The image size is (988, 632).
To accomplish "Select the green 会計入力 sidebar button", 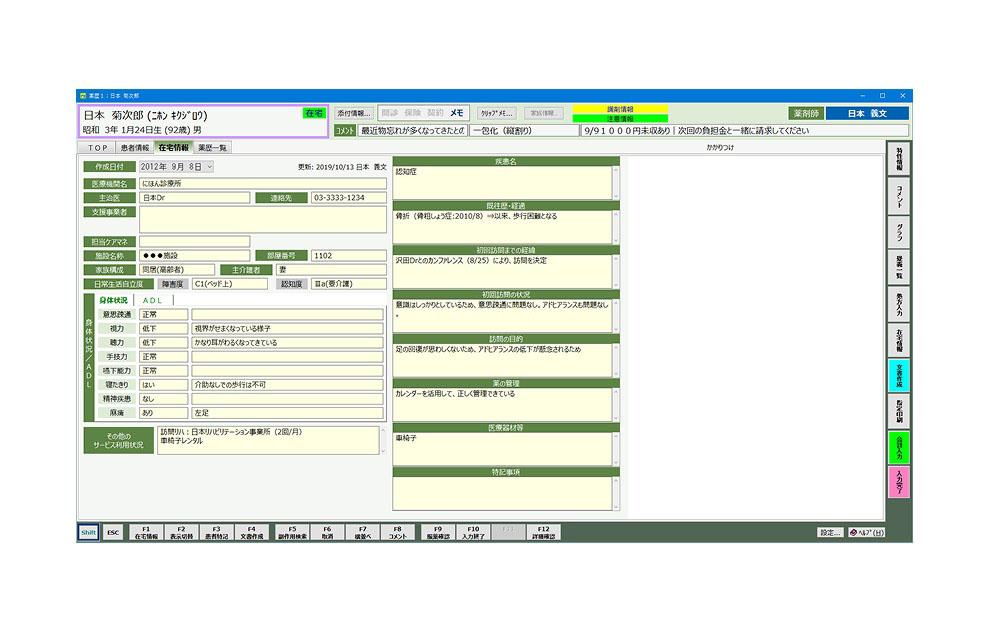I will 899,446.
